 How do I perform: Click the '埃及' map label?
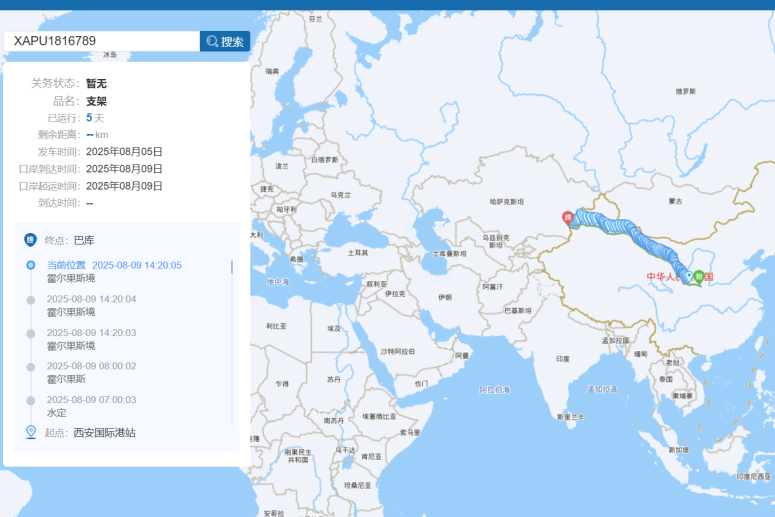pyautogui.click(x=334, y=328)
